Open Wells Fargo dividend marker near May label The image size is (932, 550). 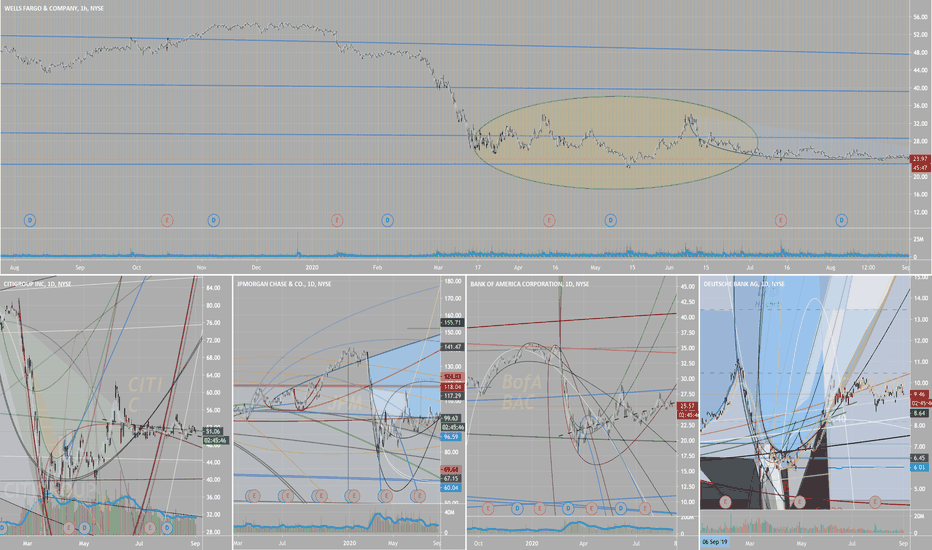610,221
